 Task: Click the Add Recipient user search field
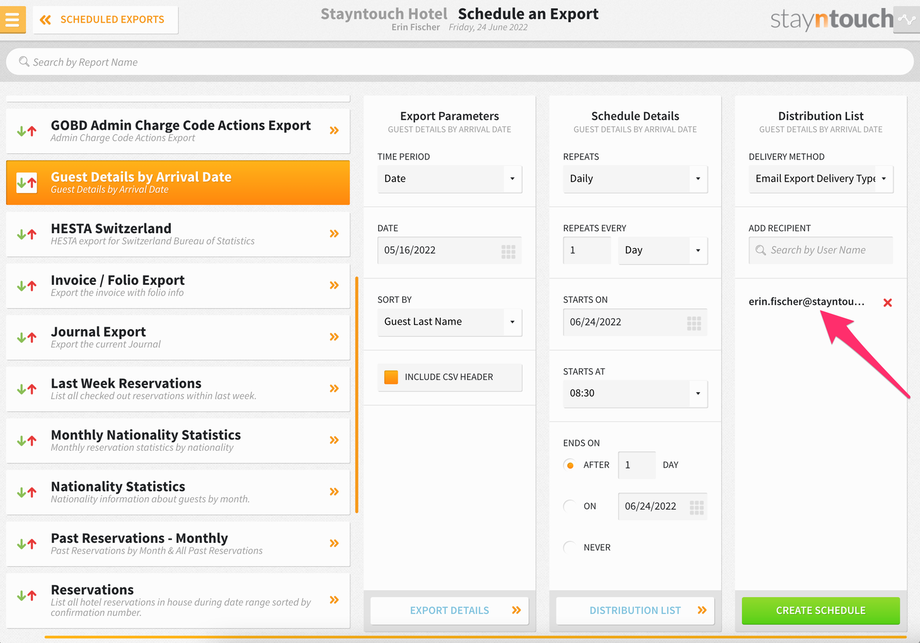pos(821,251)
